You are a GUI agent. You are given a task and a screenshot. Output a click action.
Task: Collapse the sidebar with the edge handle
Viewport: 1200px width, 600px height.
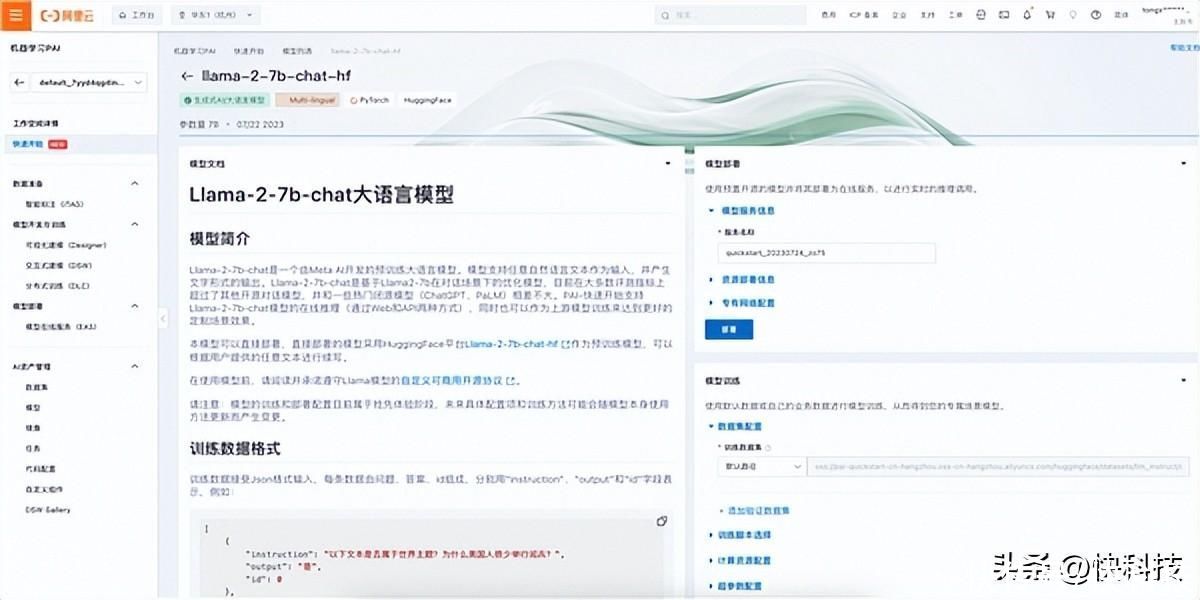(x=163, y=318)
